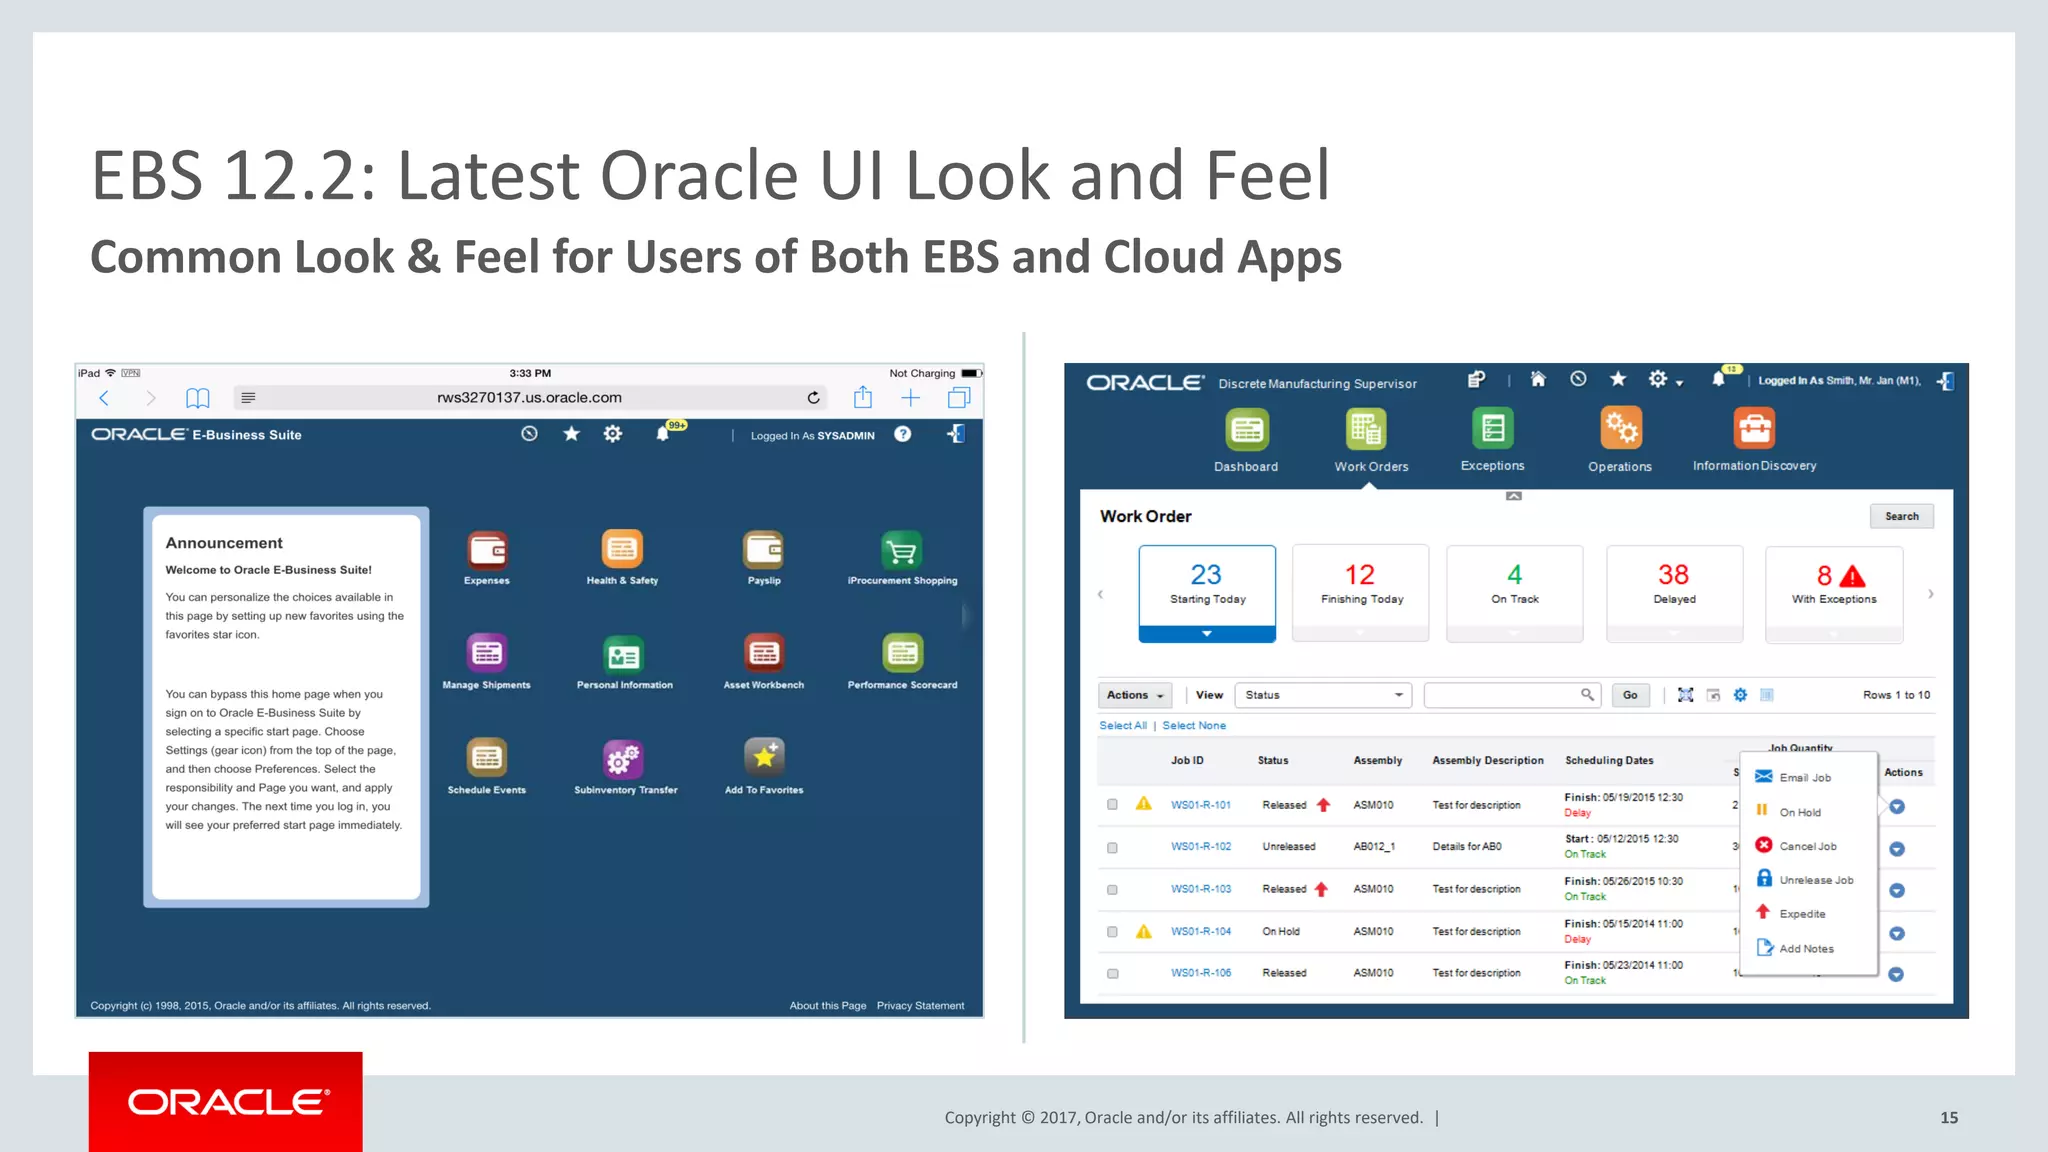Open the Performance Scorecard icon

(x=902, y=654)
